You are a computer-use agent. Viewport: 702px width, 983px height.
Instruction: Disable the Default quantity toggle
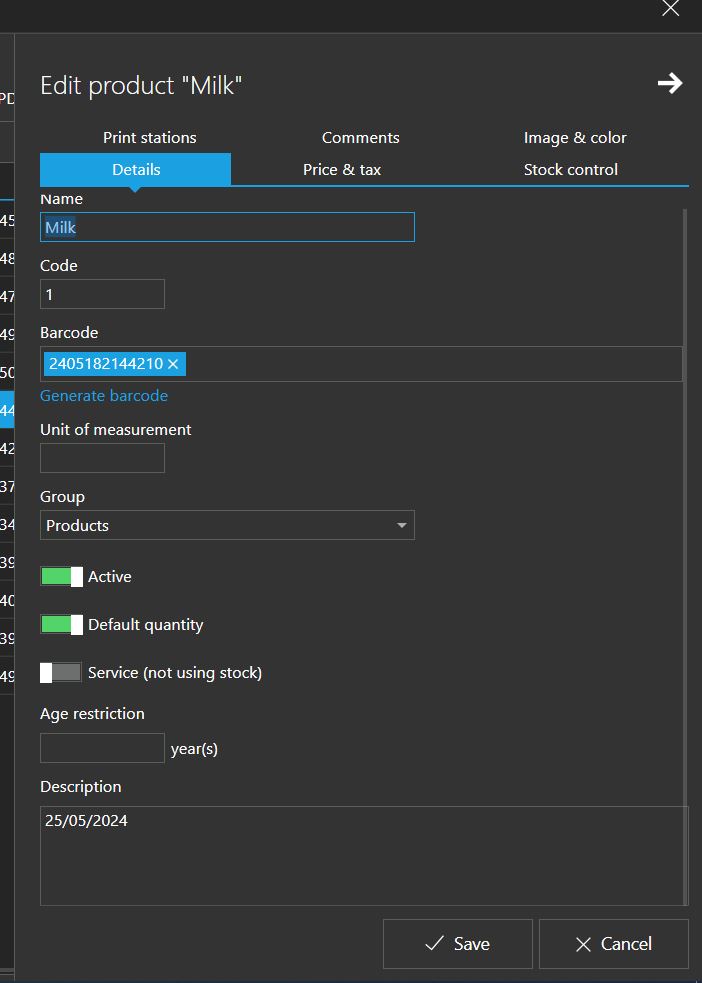pos(61,625)
